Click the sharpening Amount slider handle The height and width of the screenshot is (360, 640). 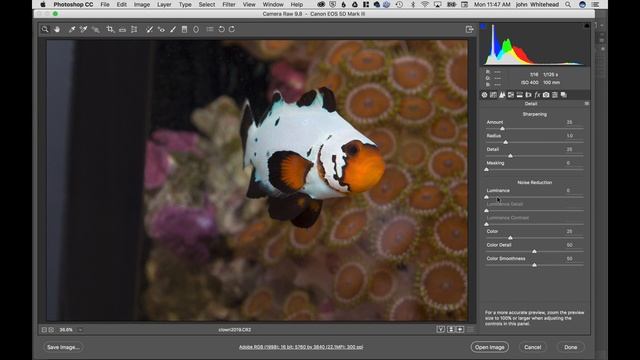pos(502,129)
